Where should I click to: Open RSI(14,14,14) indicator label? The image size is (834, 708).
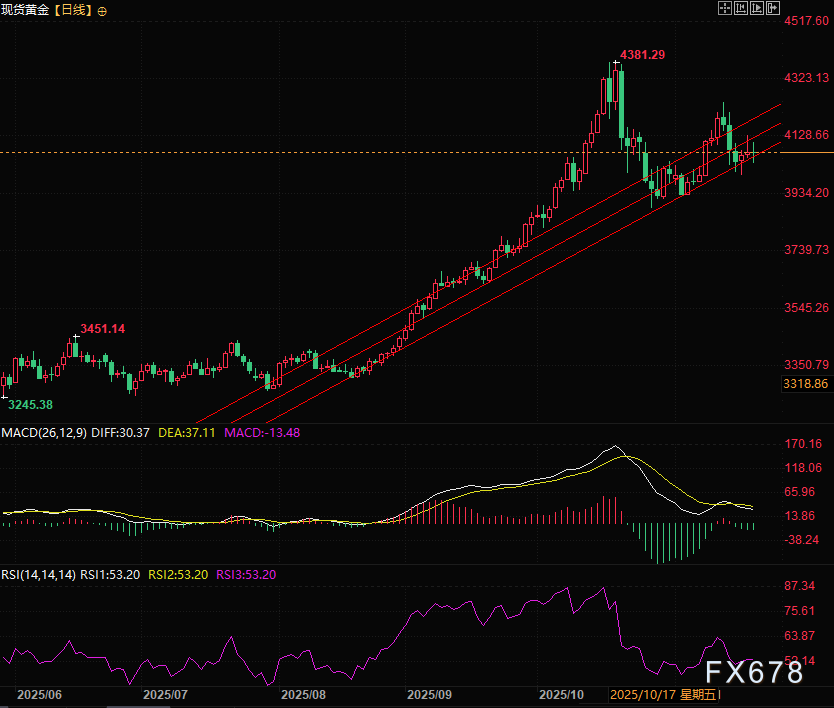pyautogui.click(x=37, y=574)
